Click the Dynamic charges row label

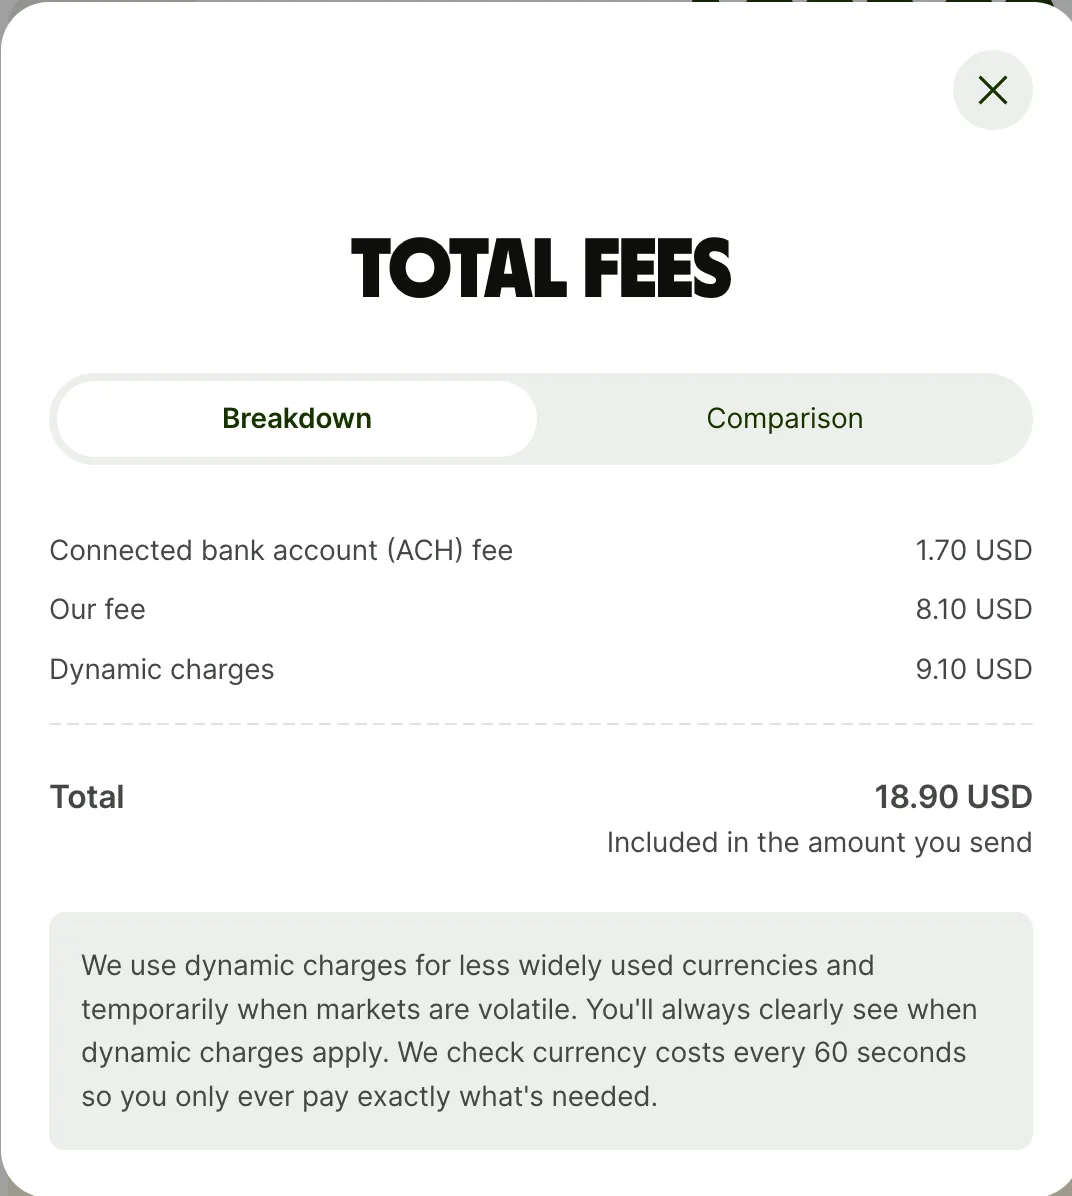(x=162, y=669)
